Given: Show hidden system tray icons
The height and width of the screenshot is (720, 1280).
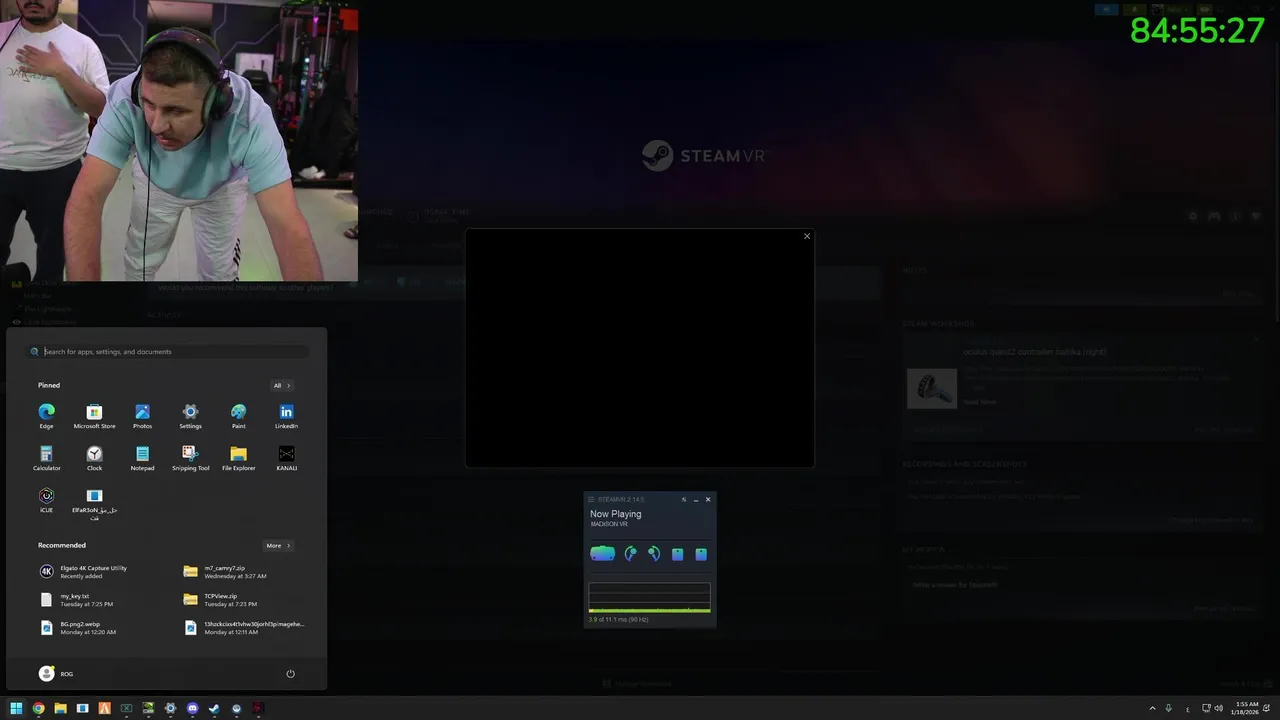Looking at the screenshot, I should [x=1152, y=708].
